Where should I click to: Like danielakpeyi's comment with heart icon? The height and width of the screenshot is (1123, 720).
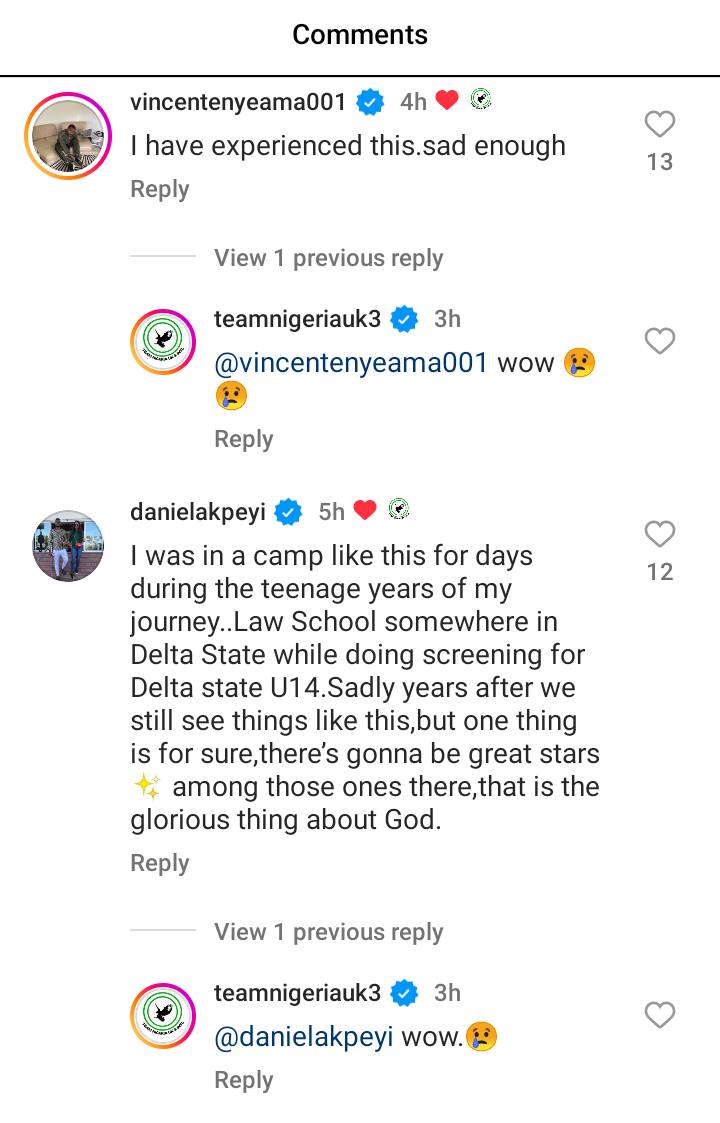click(659, 535)
